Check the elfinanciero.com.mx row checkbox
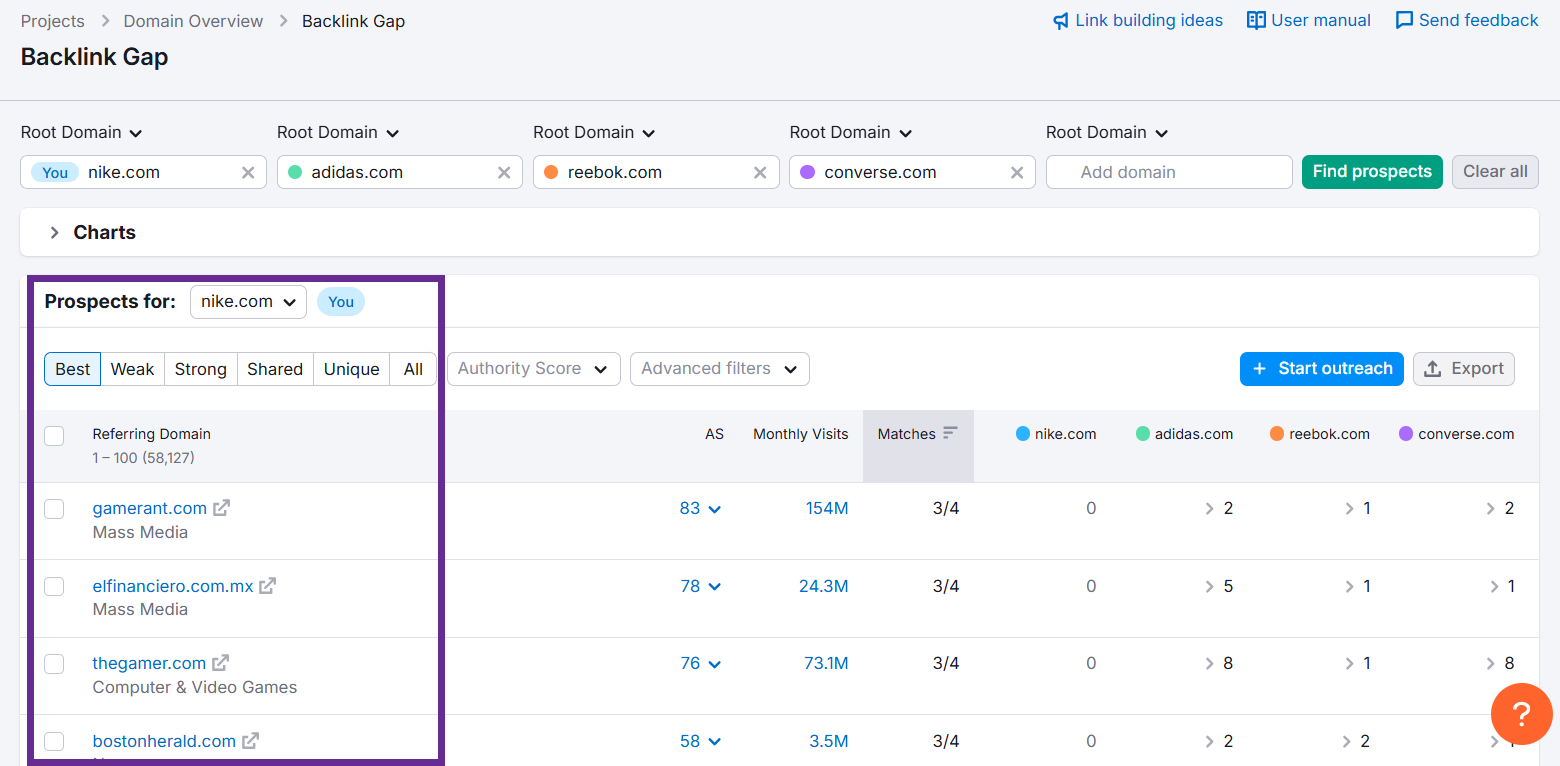The height and width of the screenshot is (766, 1560). tap(54, 586)
